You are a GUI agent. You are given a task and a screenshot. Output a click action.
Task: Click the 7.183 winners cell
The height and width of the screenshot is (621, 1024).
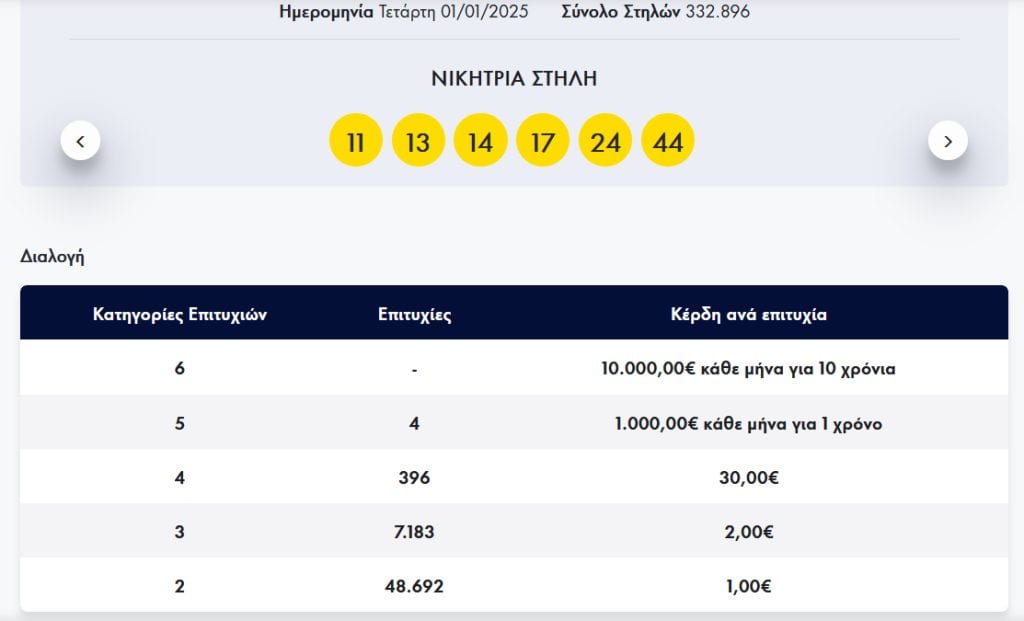click(414, 532)
